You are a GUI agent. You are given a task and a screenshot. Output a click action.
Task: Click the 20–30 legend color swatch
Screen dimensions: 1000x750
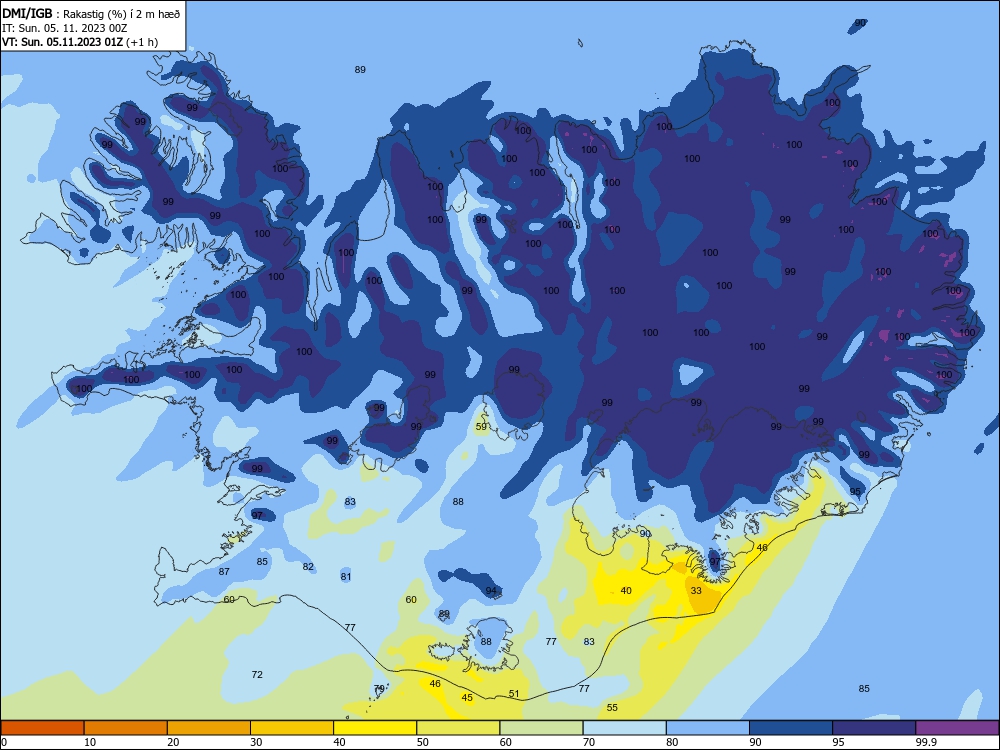209,728
